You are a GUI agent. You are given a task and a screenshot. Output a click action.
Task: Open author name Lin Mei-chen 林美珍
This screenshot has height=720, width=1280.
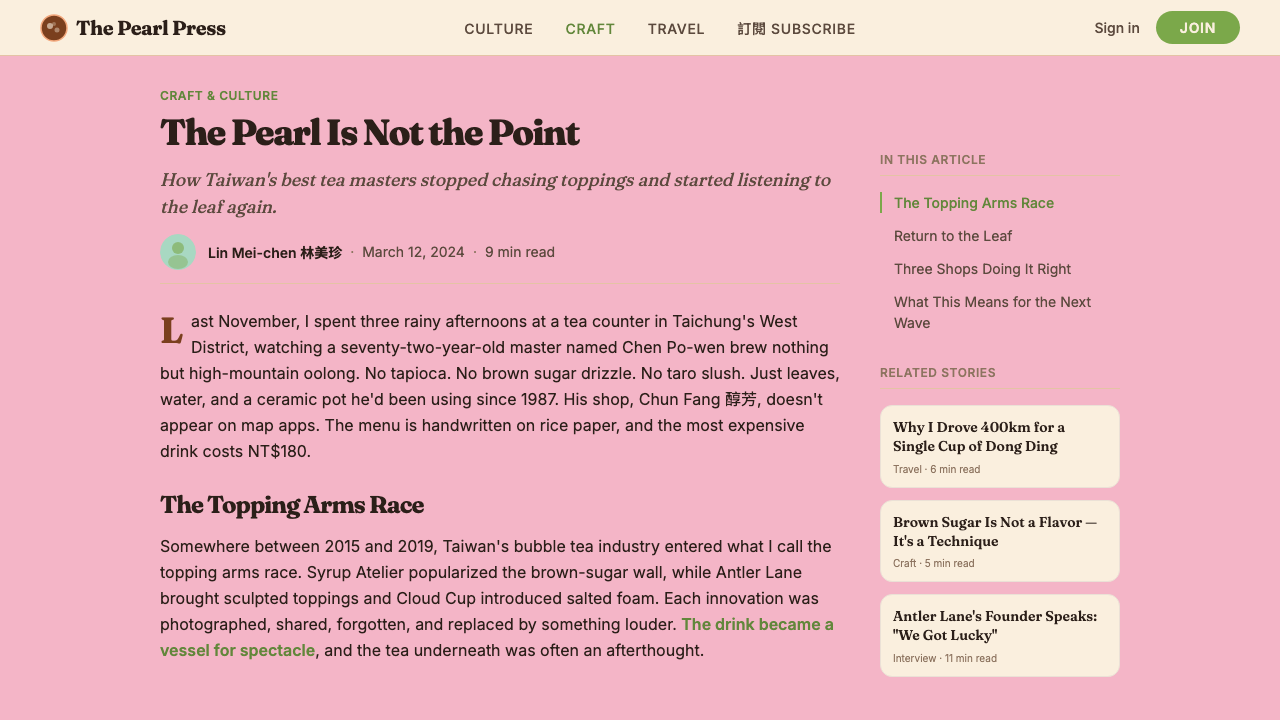pos(275,253)
